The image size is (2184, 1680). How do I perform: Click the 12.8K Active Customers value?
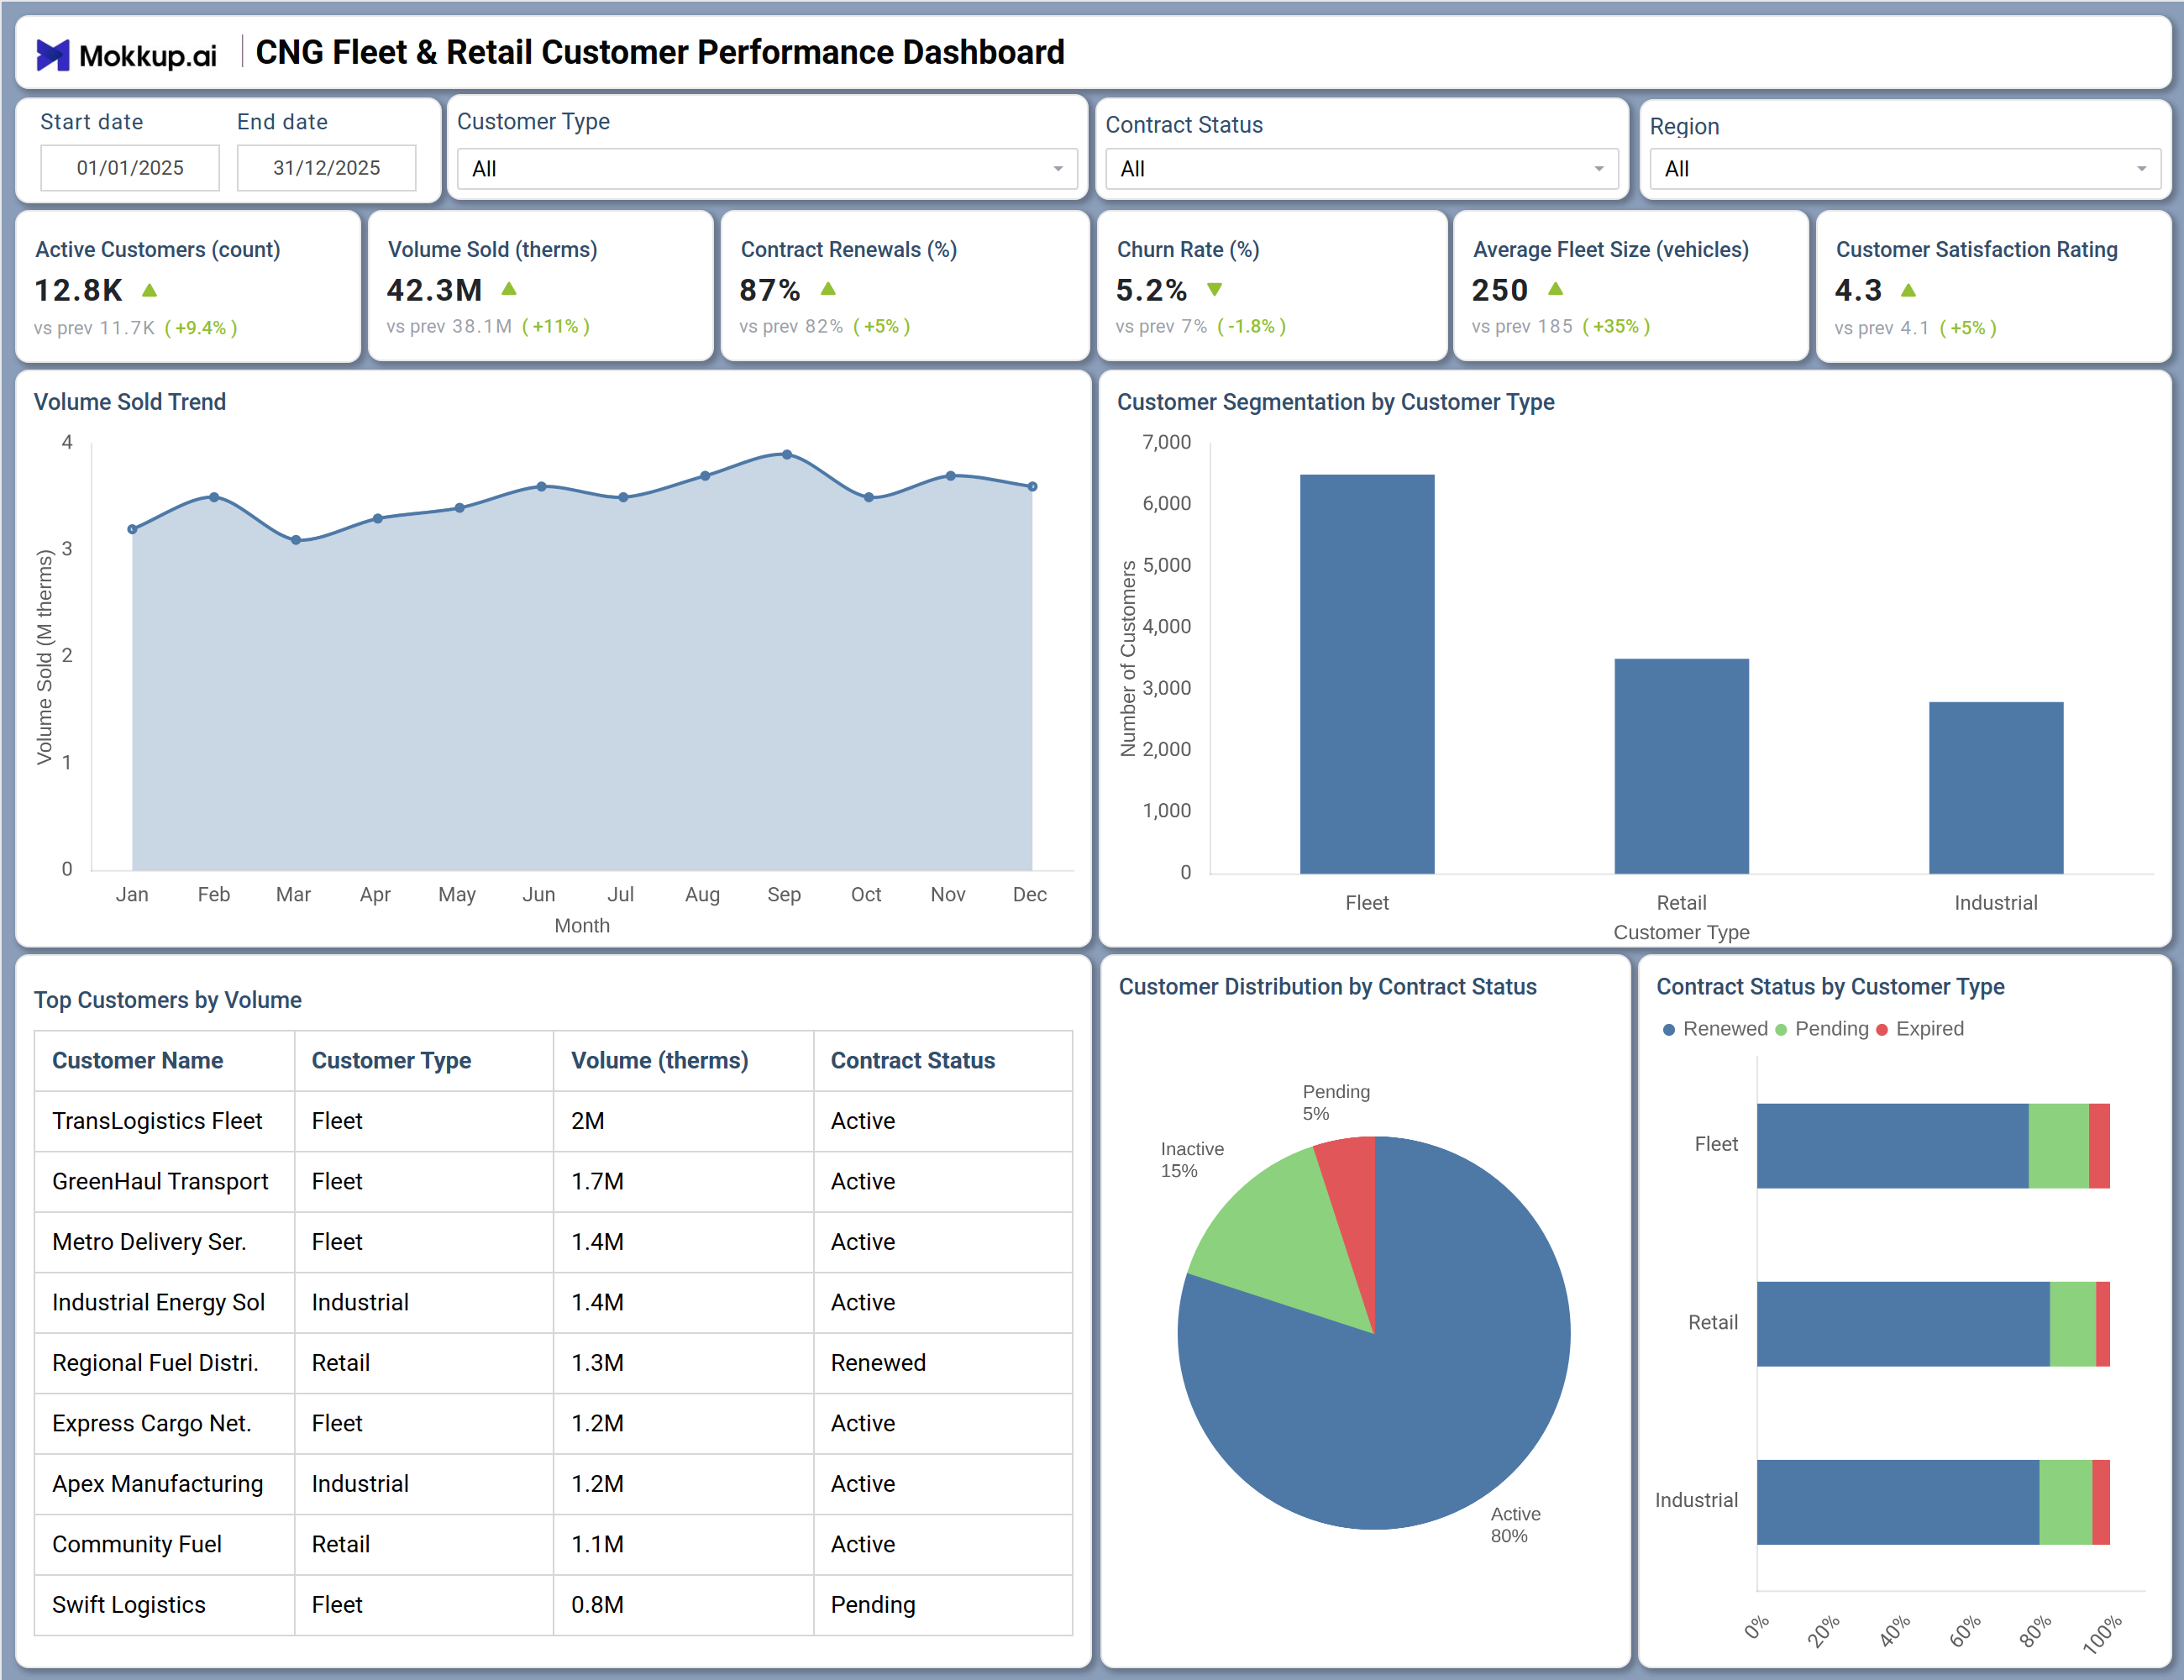click(78, 290)
